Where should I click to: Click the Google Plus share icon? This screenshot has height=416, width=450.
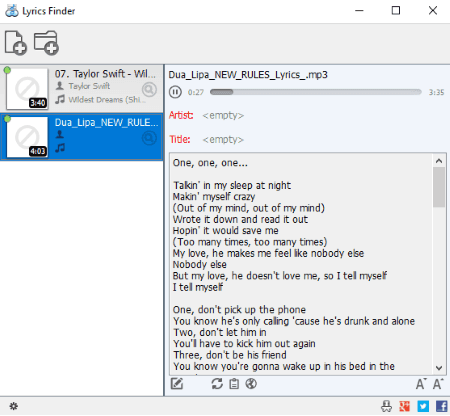click(405, 406)
